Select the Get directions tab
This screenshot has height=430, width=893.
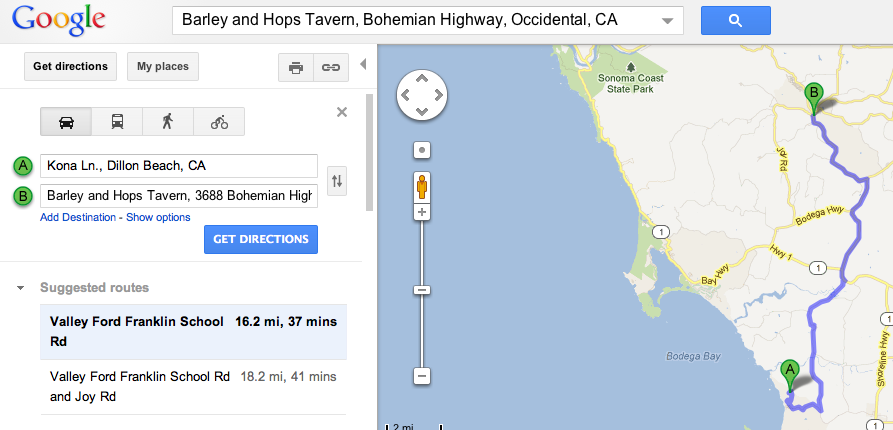tap(70, 67)
